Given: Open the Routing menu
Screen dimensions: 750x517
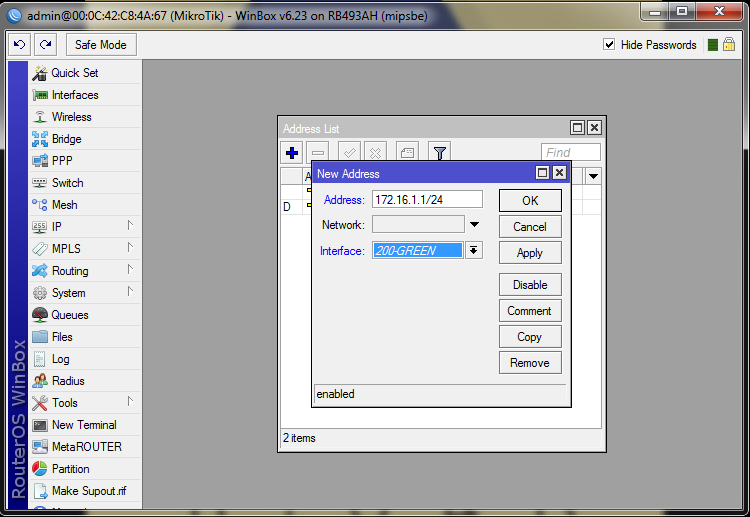Looking at the screenshot, I should 86,271.
